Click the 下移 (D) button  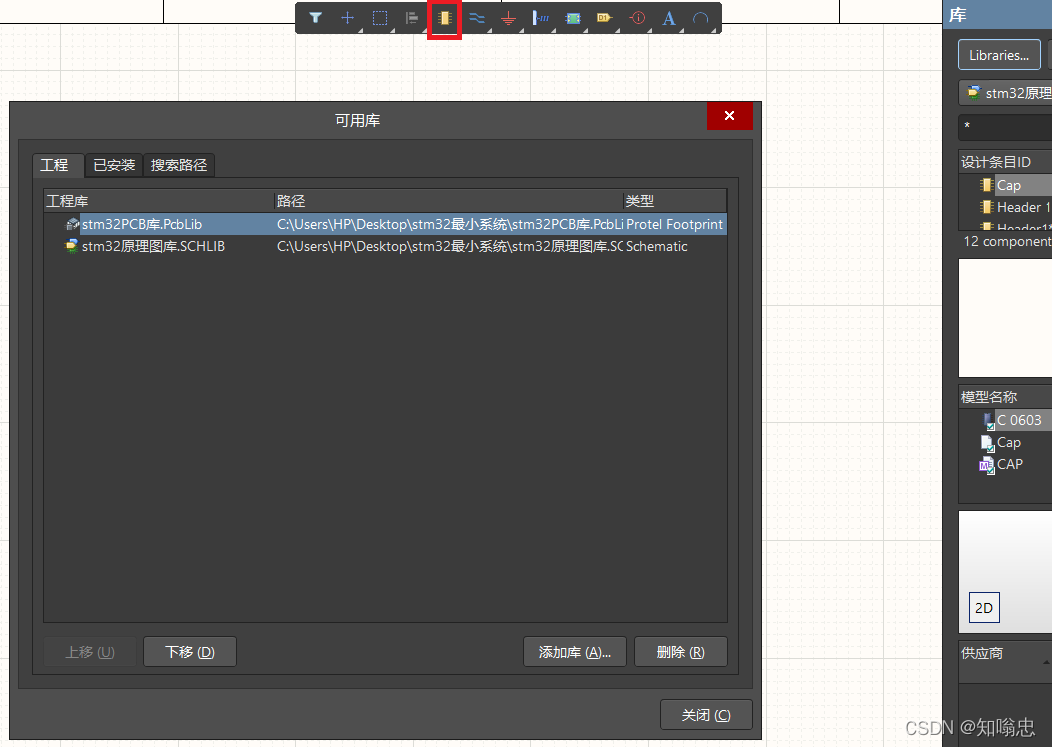pyautogui.click(x=190, y=652)
